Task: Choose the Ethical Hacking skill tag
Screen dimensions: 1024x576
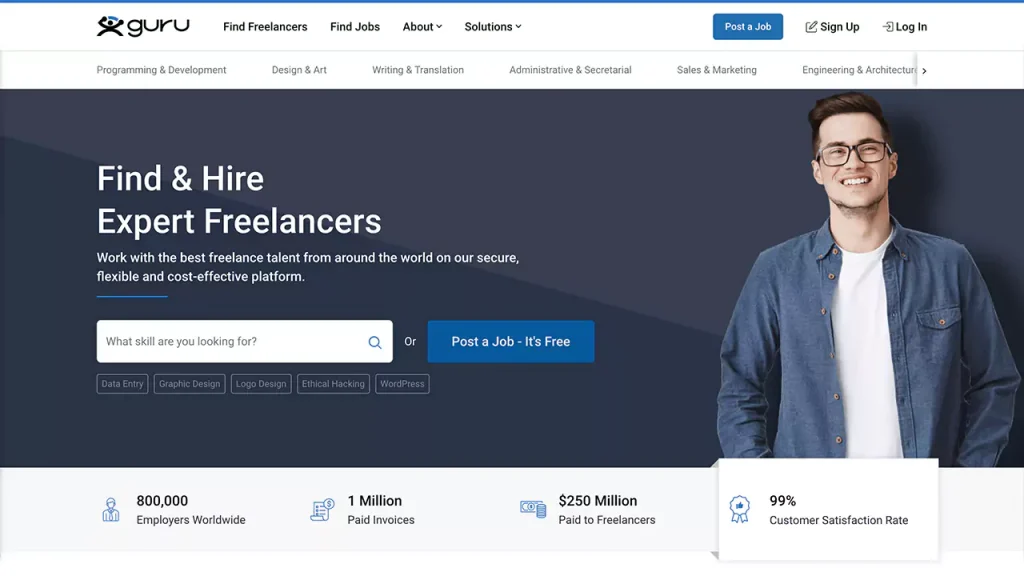Action: click(333, 384)
